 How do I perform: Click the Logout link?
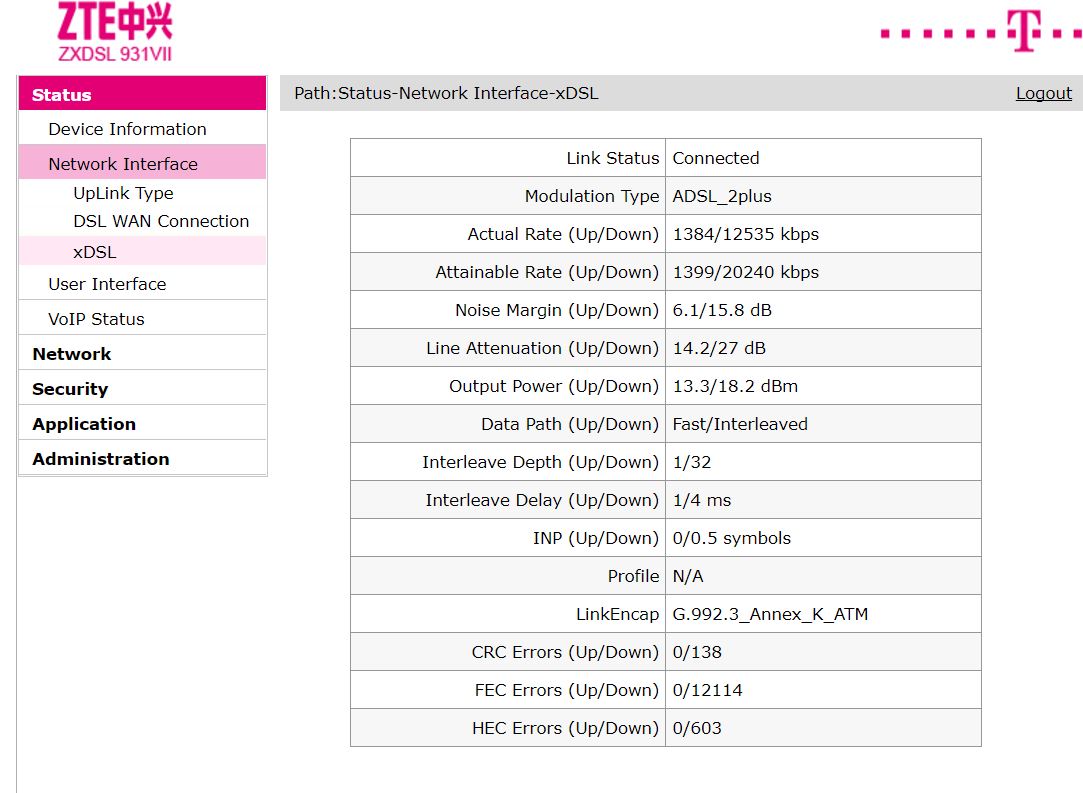(1043, 93)
